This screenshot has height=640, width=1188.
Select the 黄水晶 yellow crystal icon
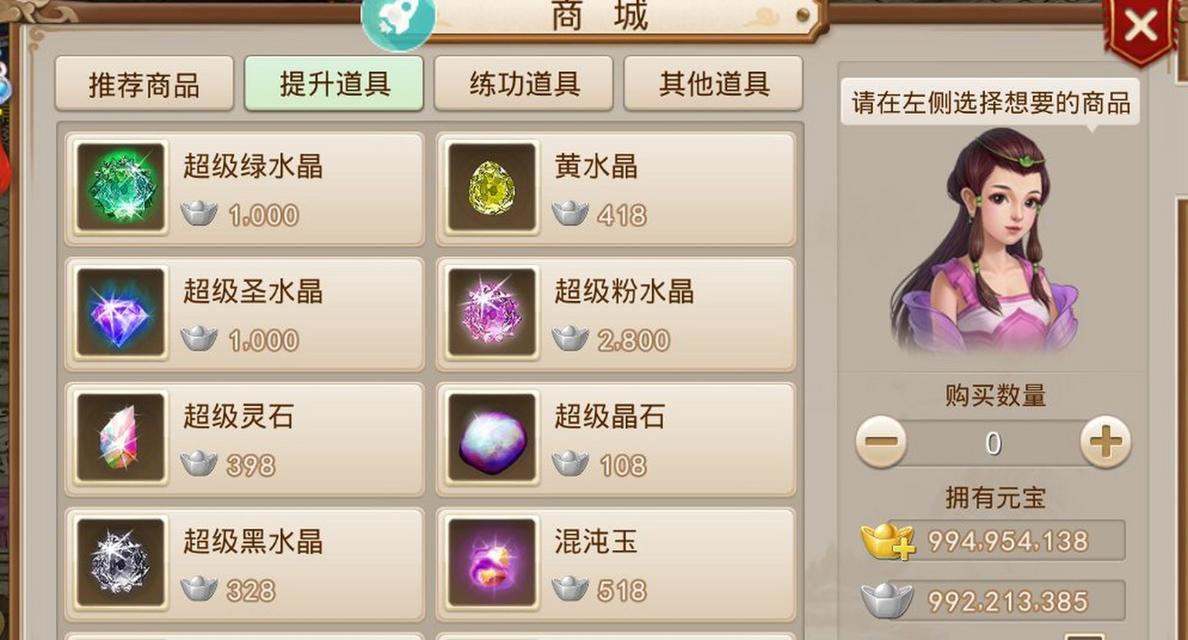pyautogui.click(x=492, y=187)
